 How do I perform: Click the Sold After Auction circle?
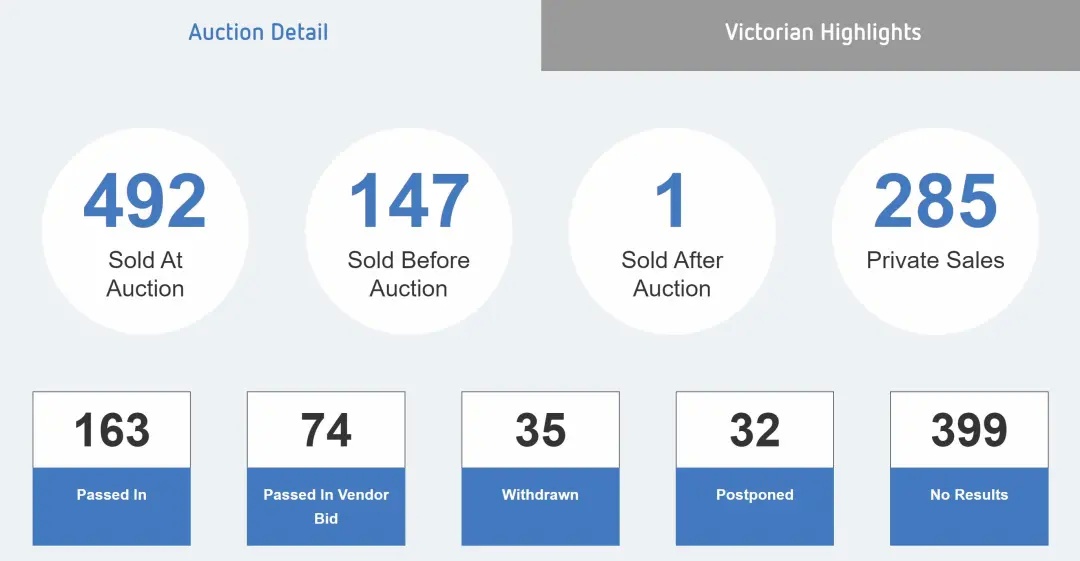point(672,232)
